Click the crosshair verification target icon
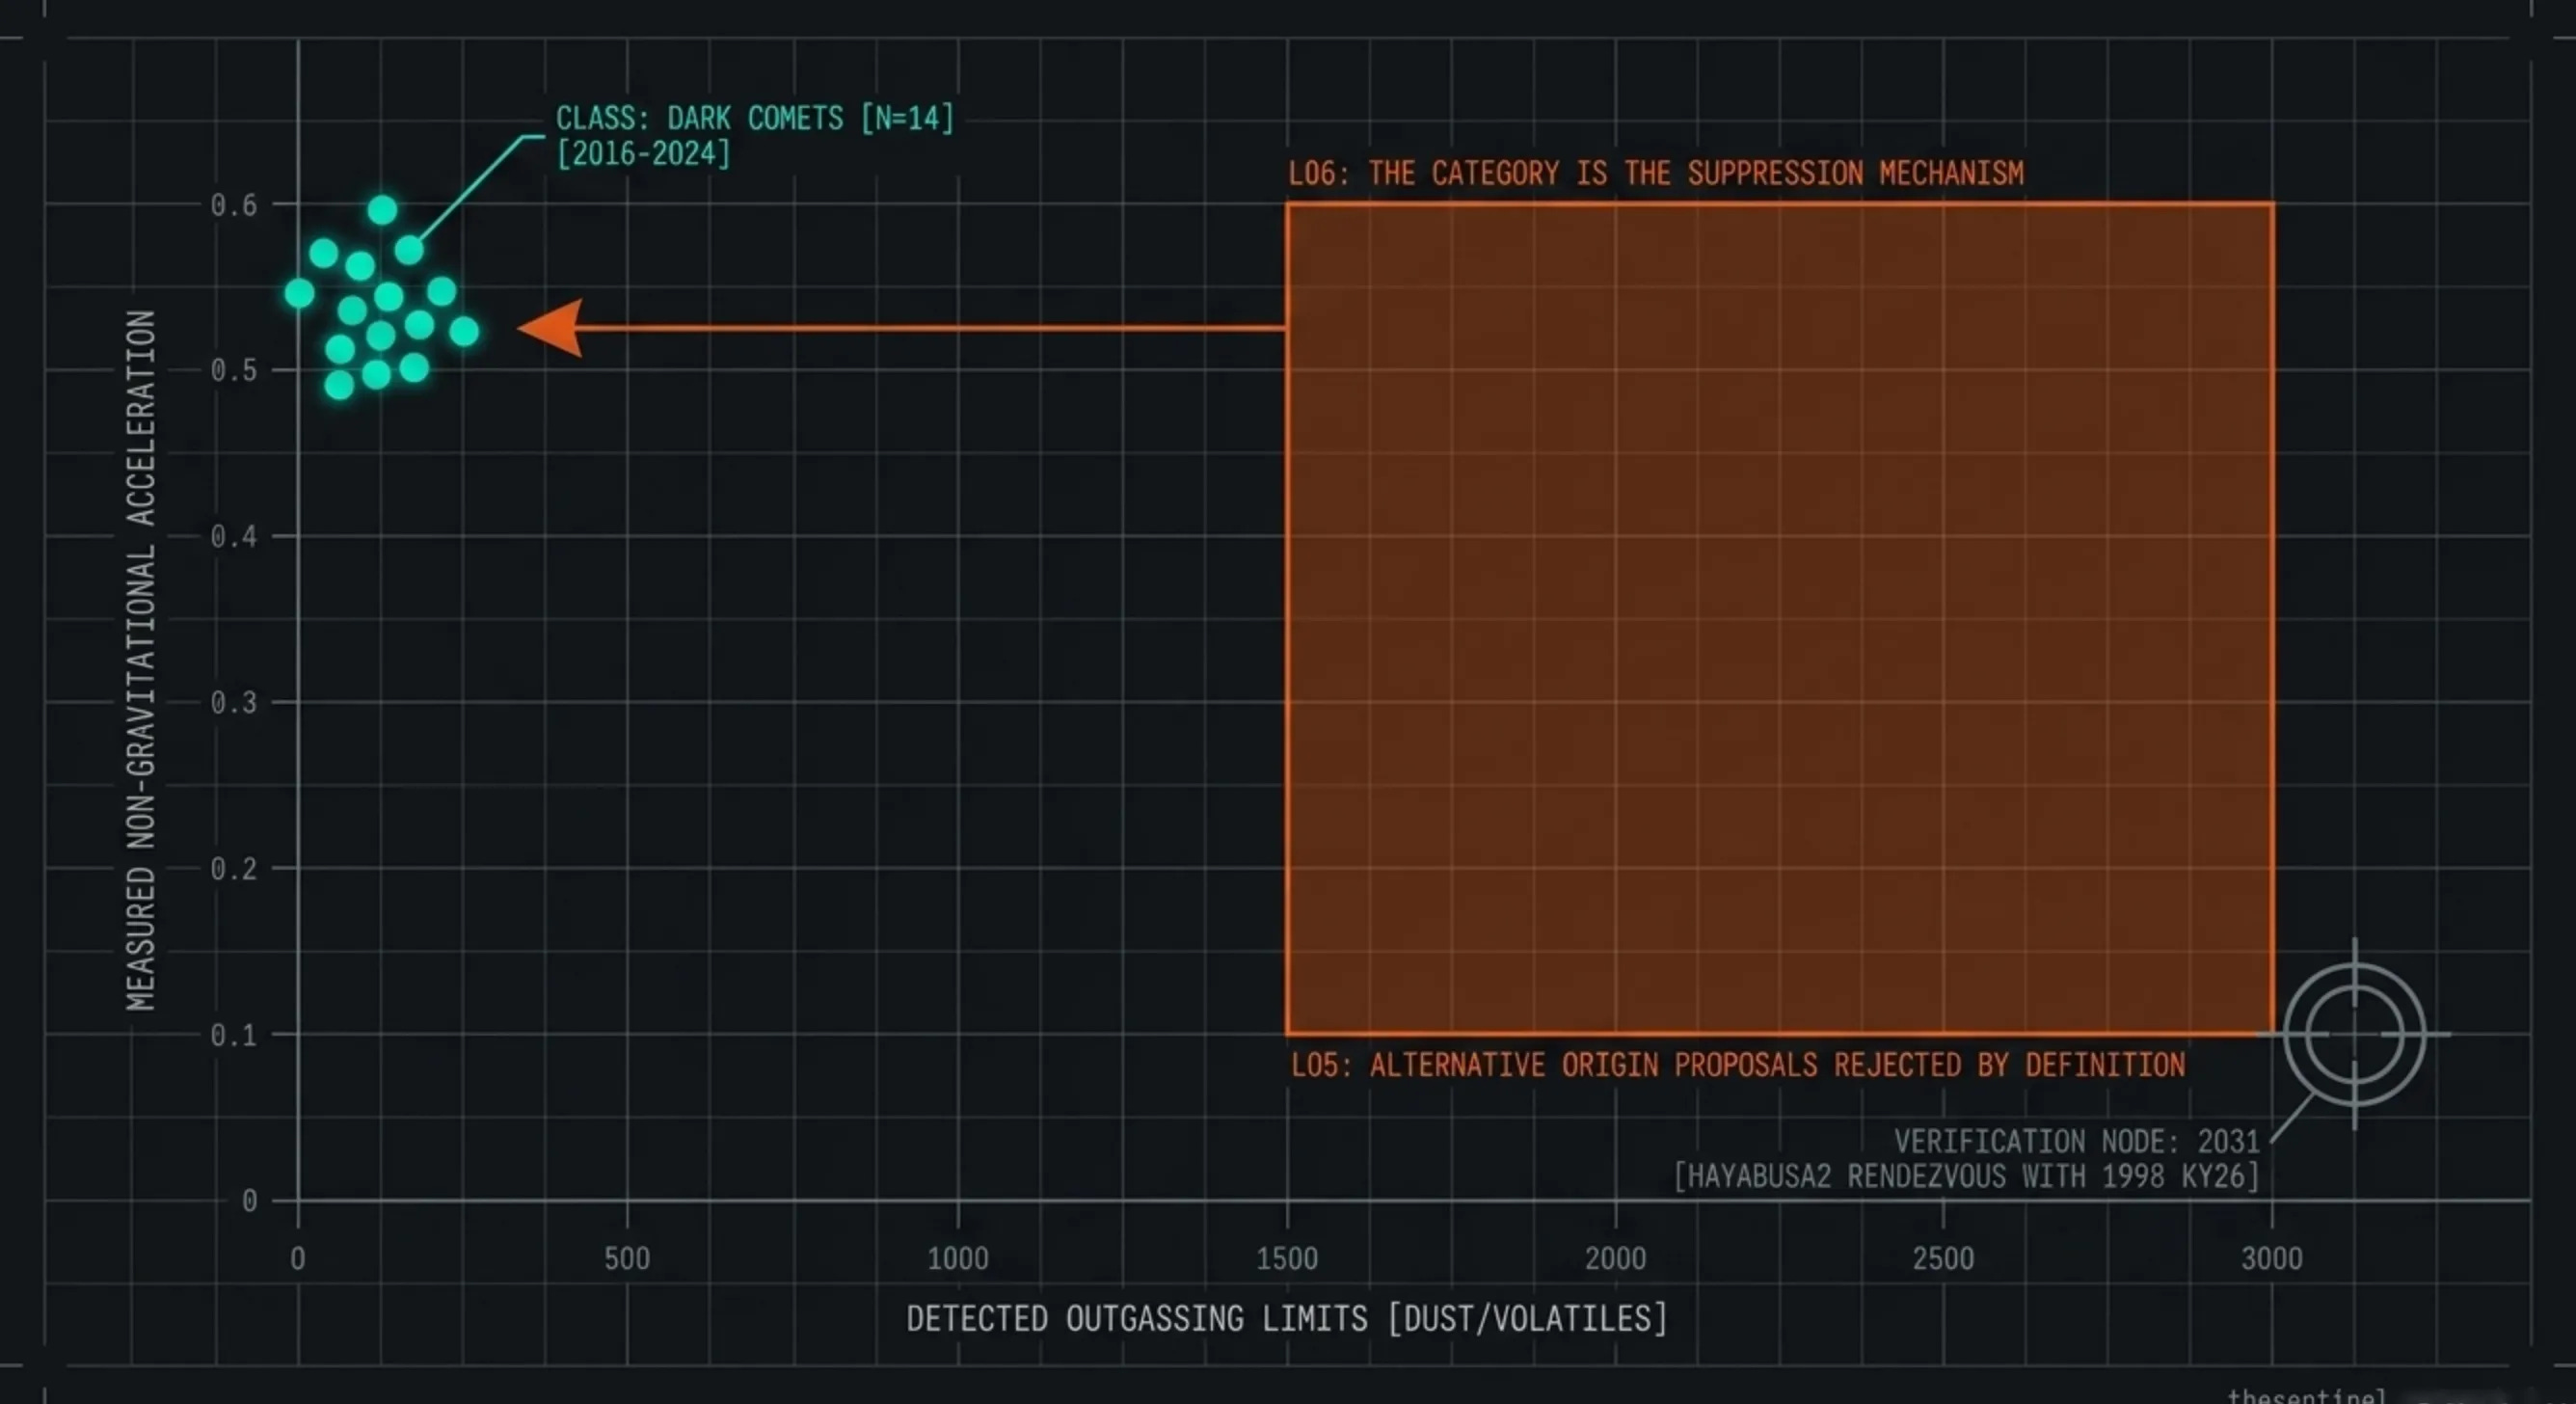Viewport: 2576px width, 1404px height. pos(2354,1034)
